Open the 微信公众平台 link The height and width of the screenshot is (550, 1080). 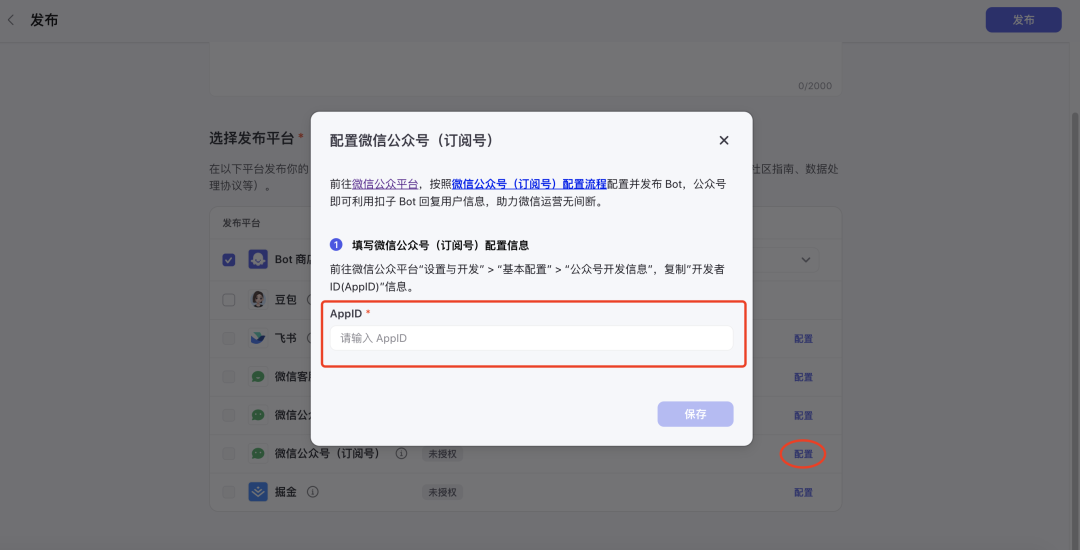385,184
